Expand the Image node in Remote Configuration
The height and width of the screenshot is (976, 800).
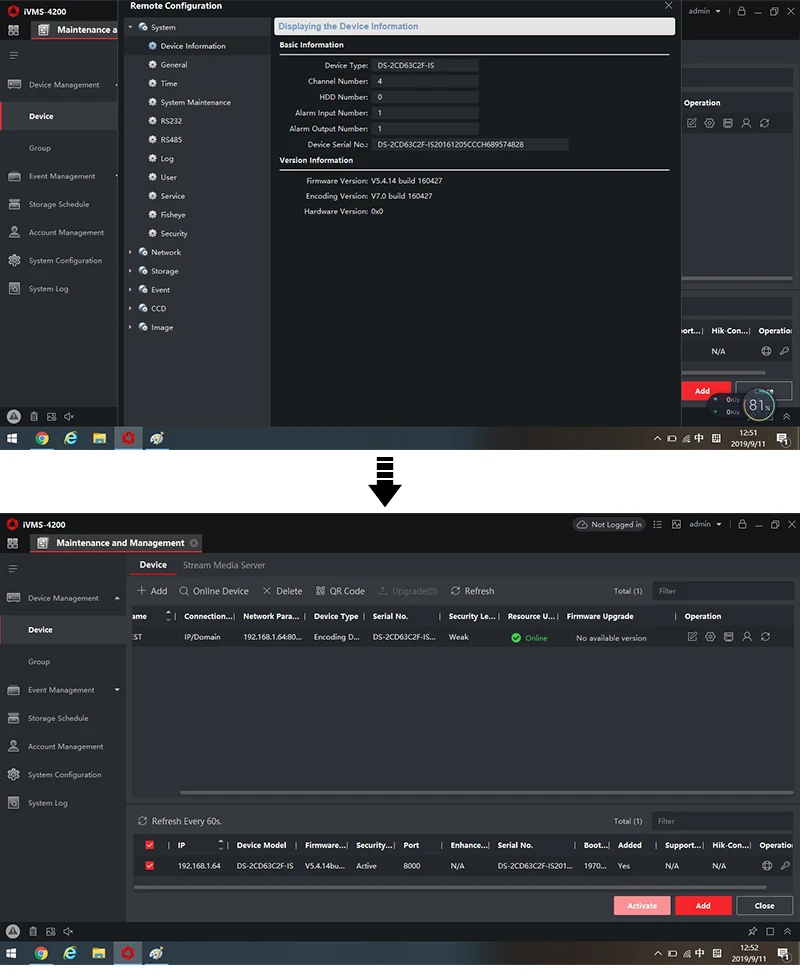coord(130,327)
